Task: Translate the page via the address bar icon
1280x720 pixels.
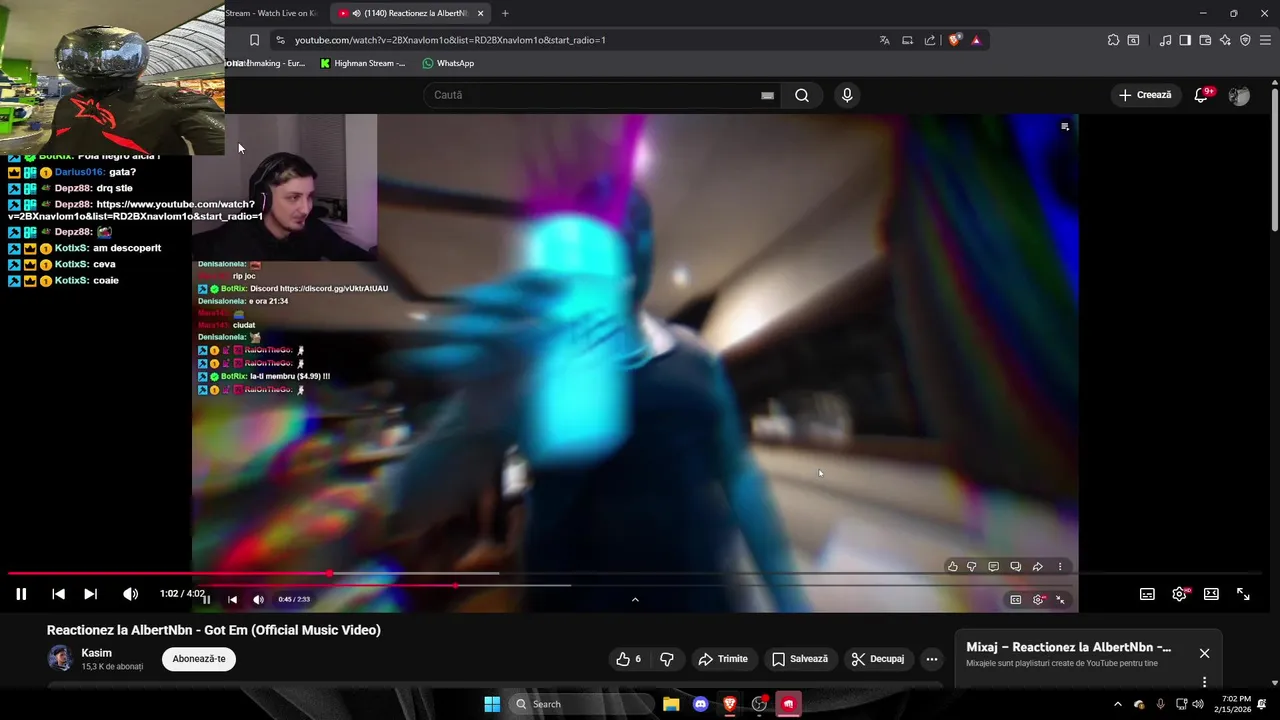Action: (884, 40)
